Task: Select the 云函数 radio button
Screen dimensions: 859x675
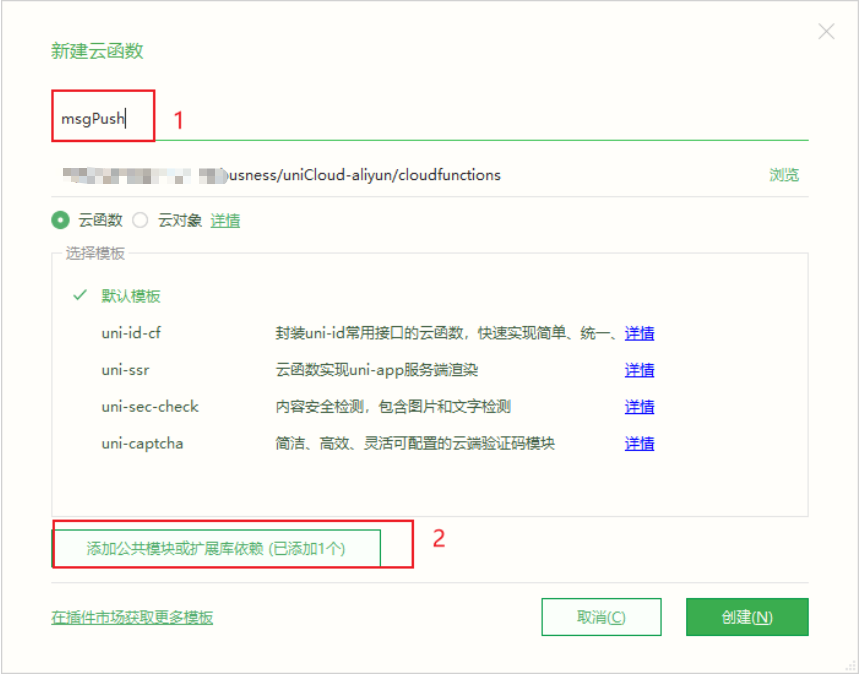Action: click(x=60, y=220)
